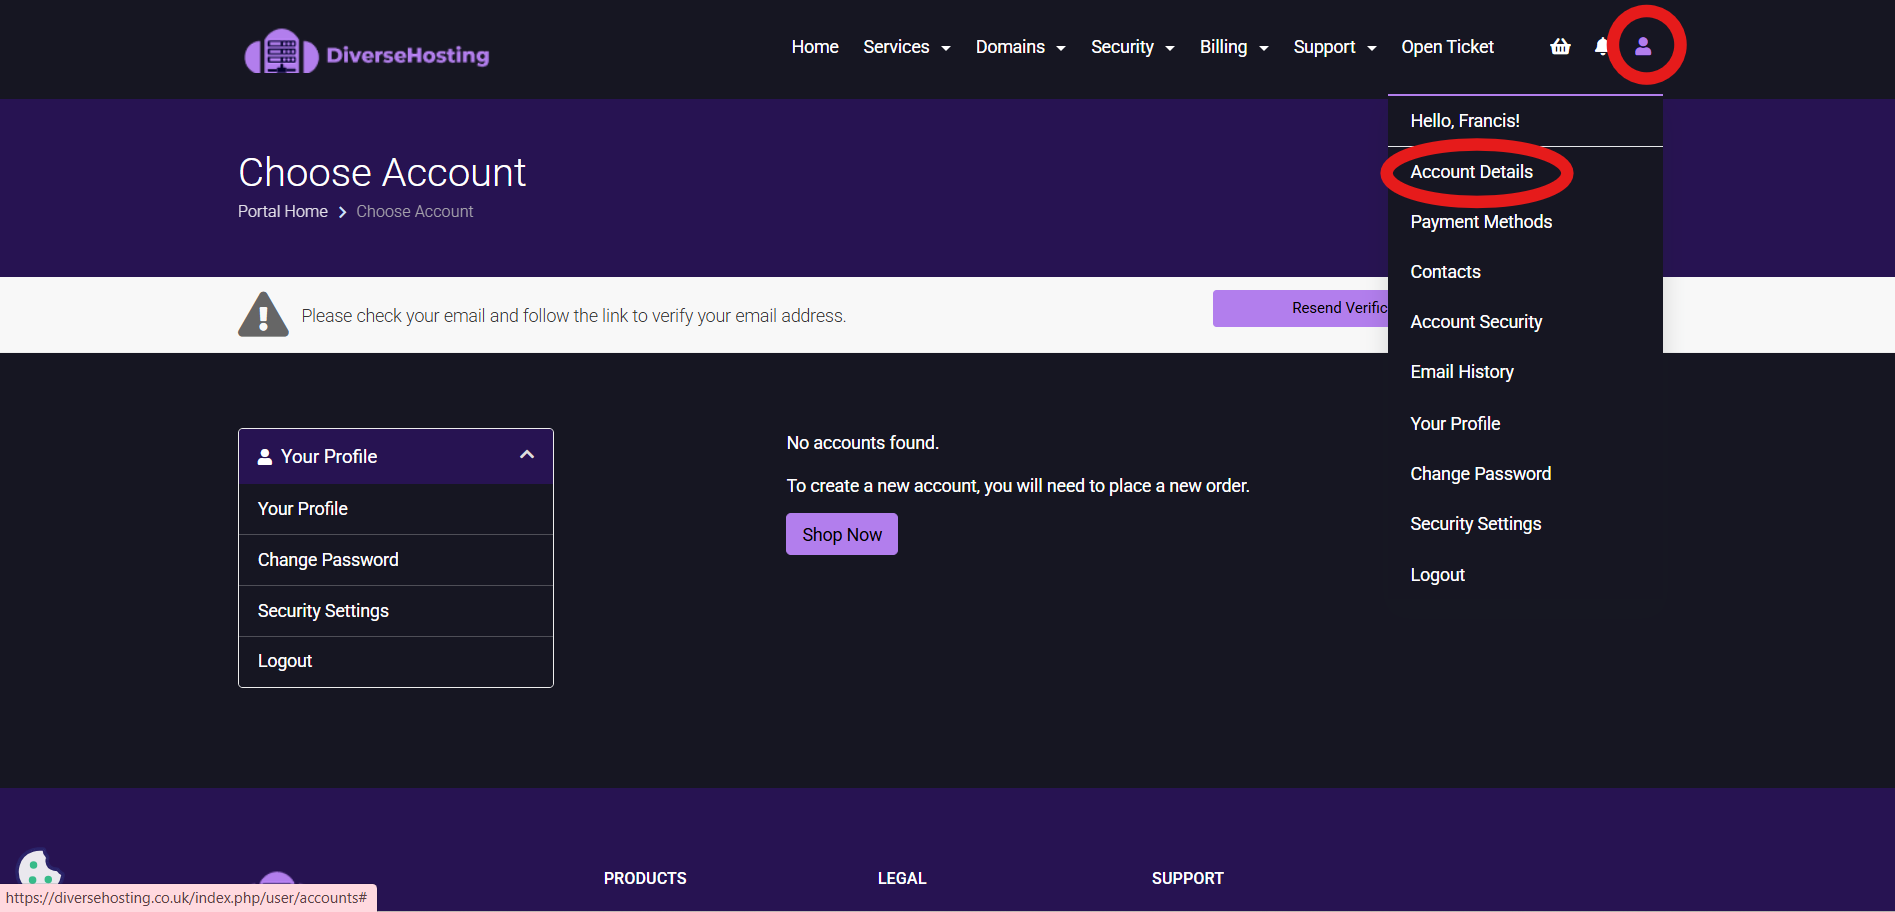Click Open Ticket in navigation bar
The width and height of the screenshot is (1895, 912).
(x=1447, y=47)
